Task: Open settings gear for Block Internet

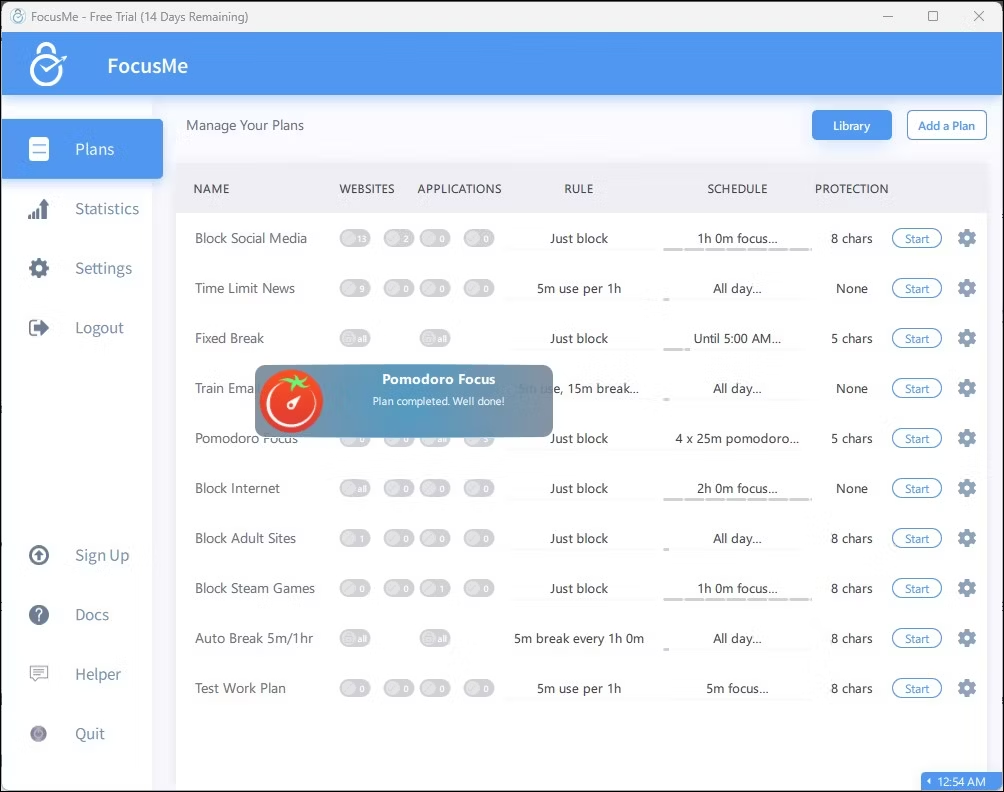Action: [x=967, y=488]
